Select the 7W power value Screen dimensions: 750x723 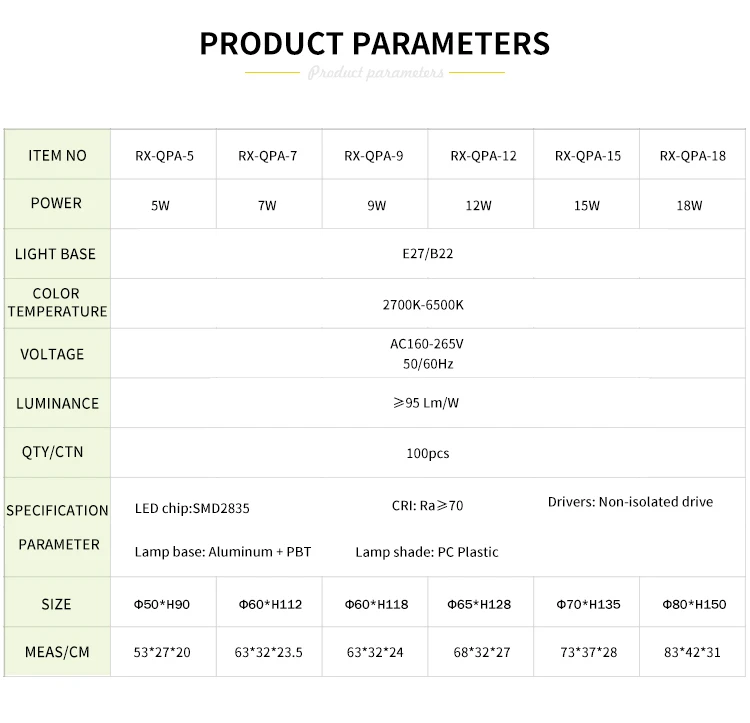267,206
